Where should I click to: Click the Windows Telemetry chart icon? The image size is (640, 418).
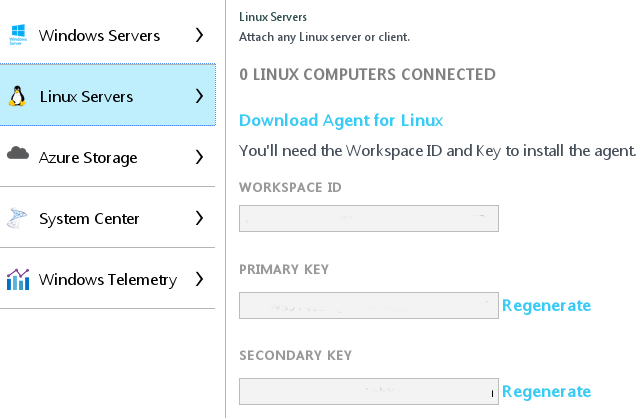tap(18, 280)
